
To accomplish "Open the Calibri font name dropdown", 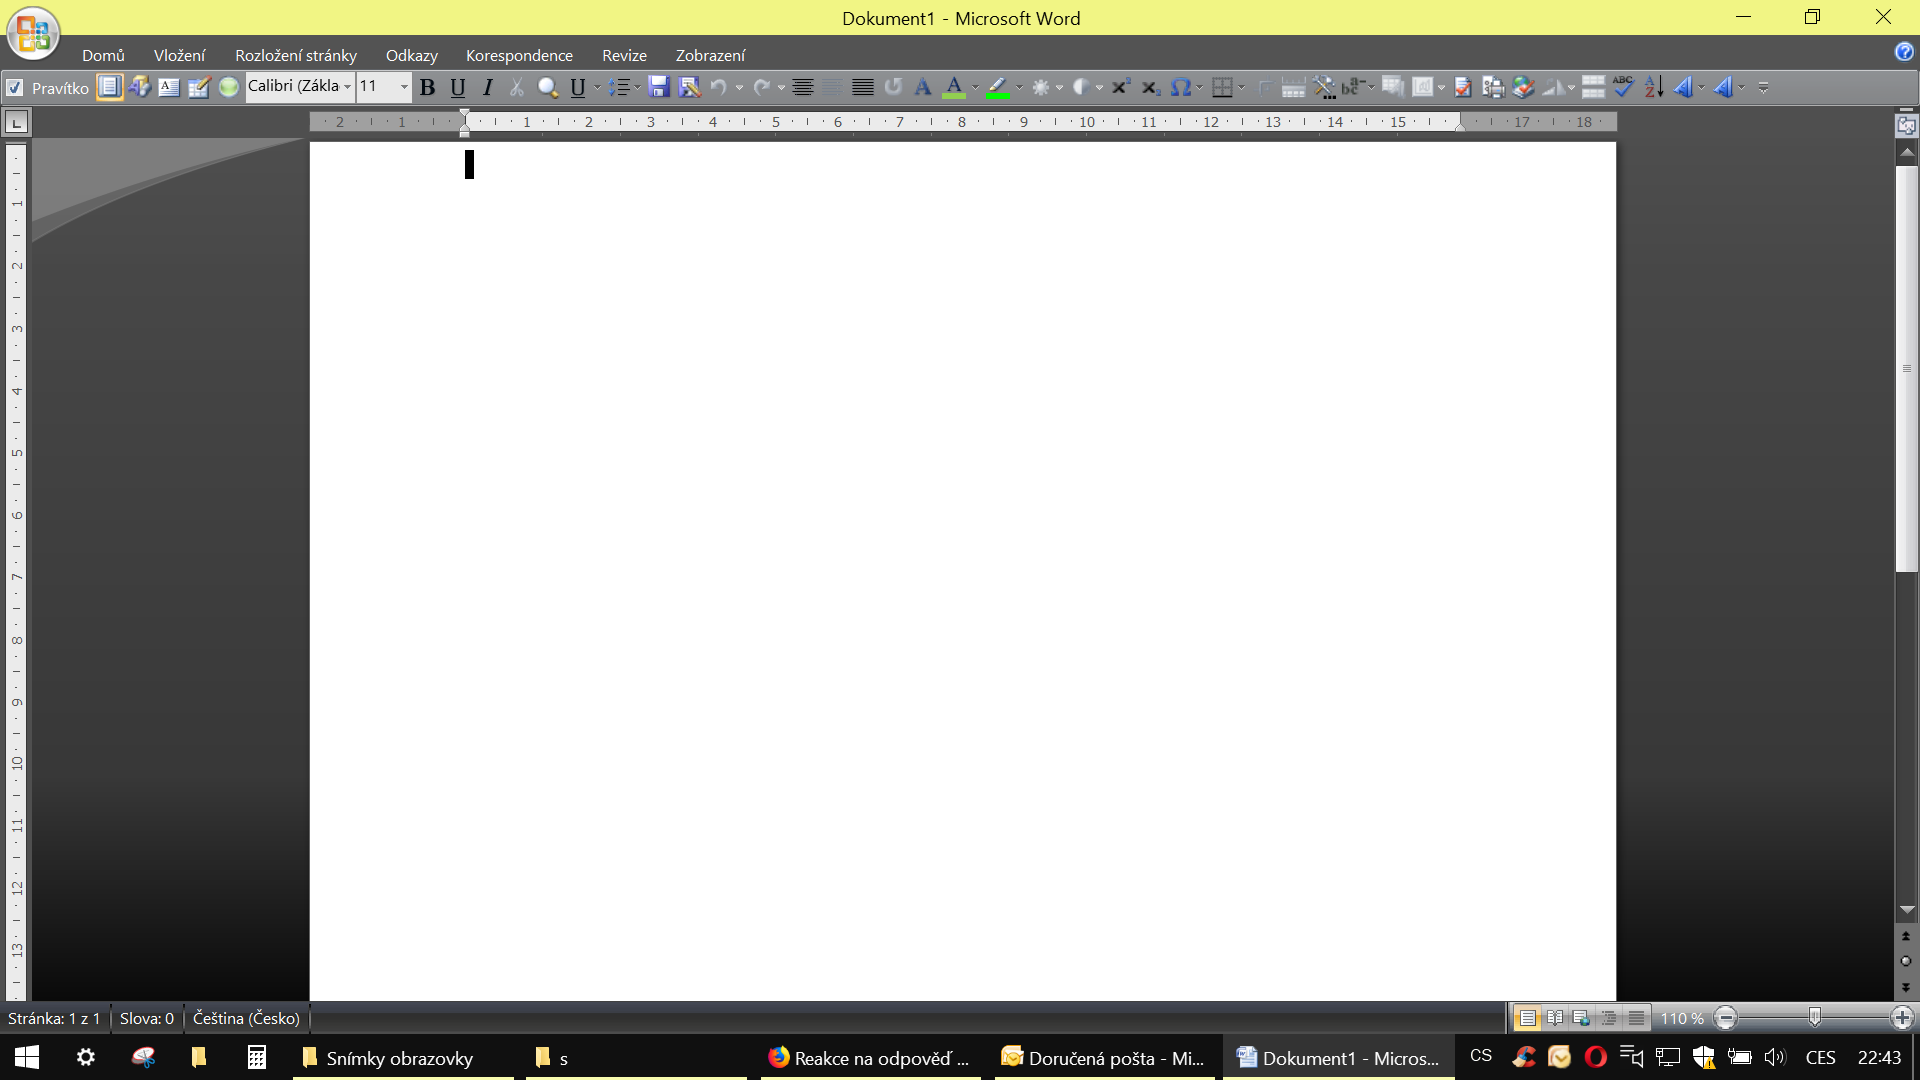I will click(x=347, y=87).
